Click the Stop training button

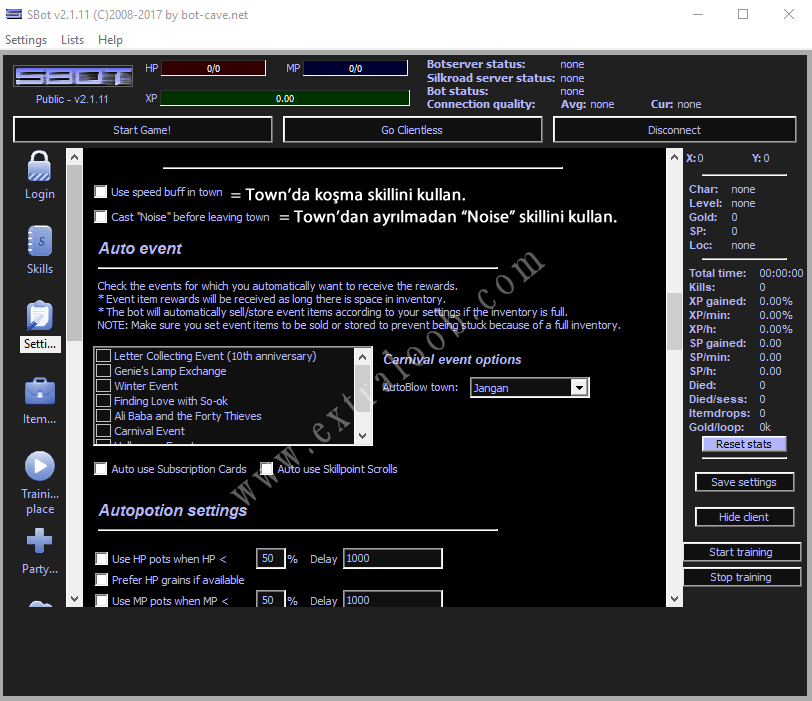tap(741, 577)
